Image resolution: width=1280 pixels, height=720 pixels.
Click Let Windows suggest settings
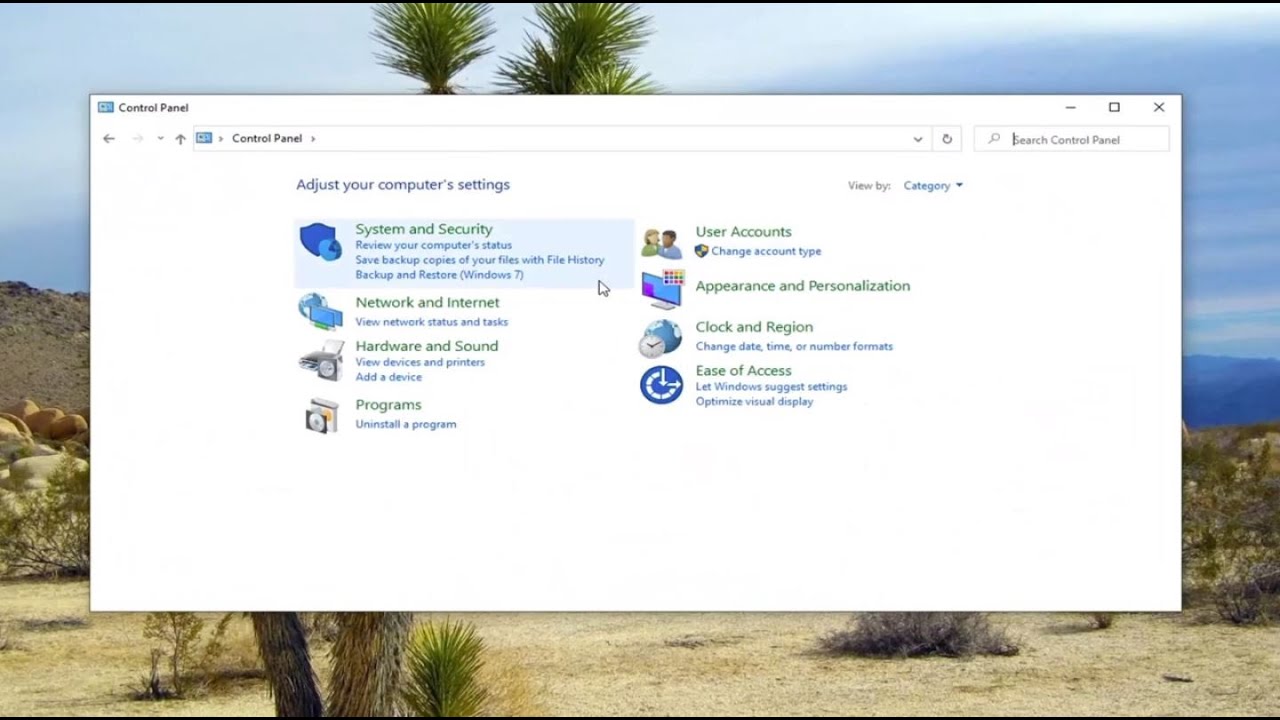(x=771, y=387)
